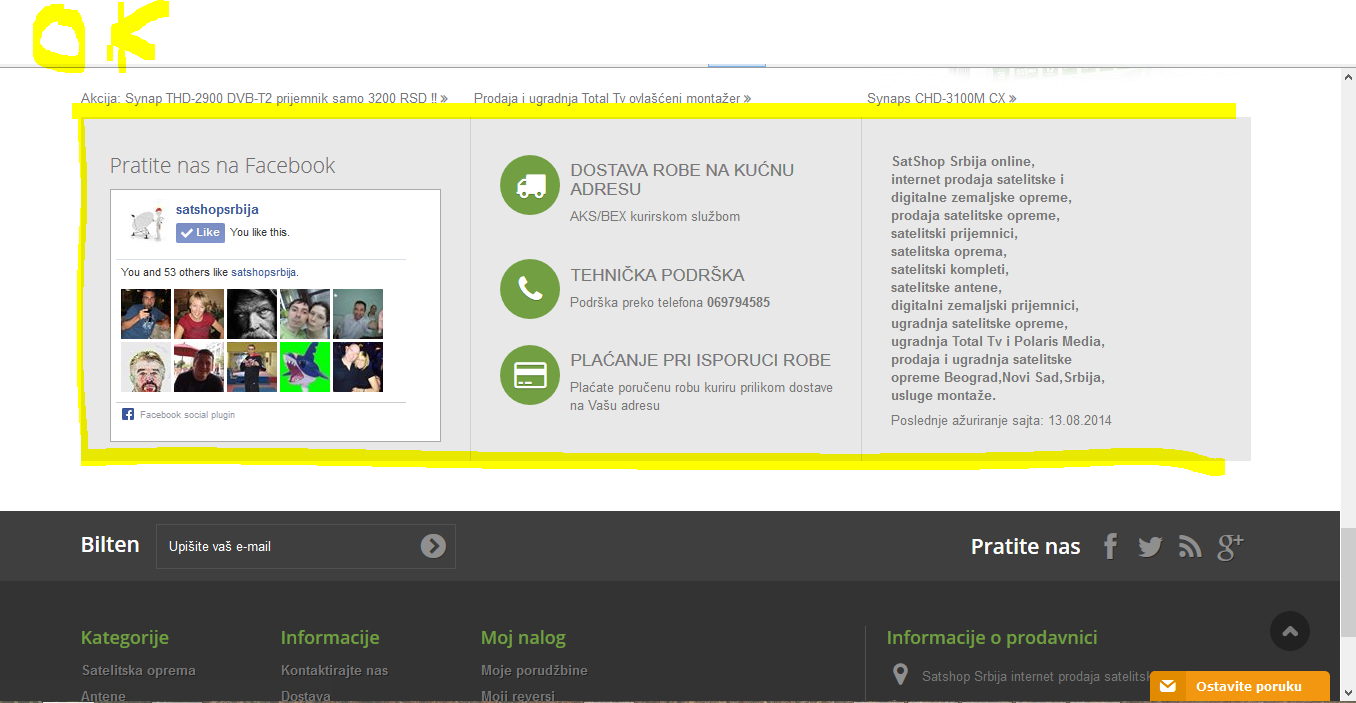Click the Informacije footer heading
Image resolution: width=1356 pixels, height=703 pixels.
tap(330, 637)
